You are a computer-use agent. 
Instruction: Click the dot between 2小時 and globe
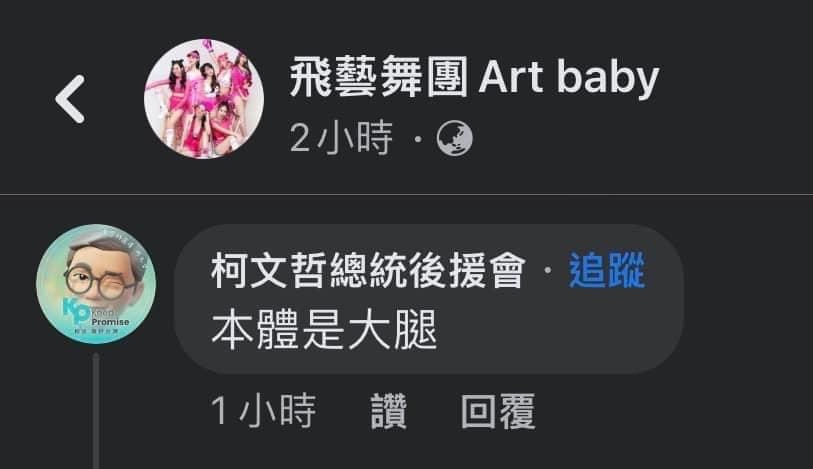click(418, 139)
